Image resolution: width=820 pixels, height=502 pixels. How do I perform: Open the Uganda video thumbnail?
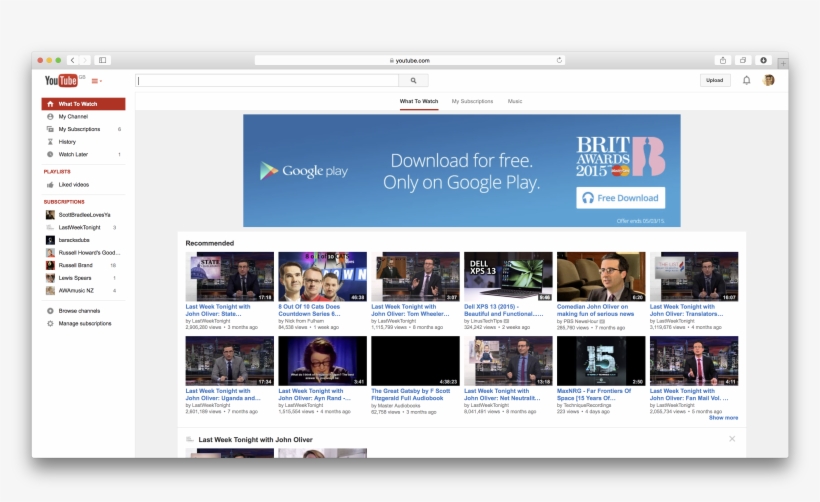pyautogui.click(x=230, y=361)
